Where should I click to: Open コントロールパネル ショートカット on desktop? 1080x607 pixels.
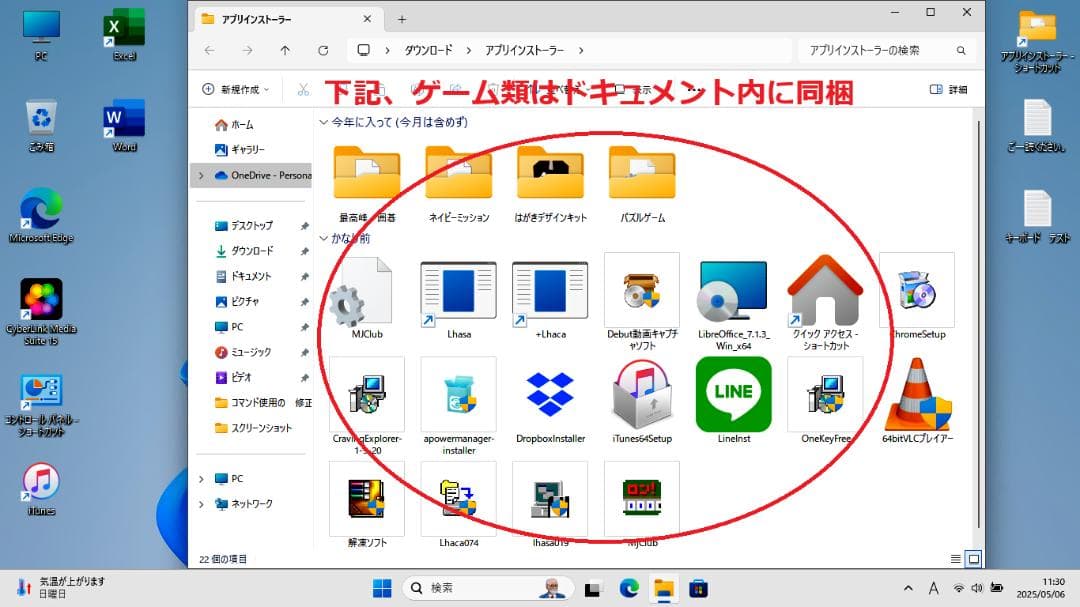(x=41, y=405)
